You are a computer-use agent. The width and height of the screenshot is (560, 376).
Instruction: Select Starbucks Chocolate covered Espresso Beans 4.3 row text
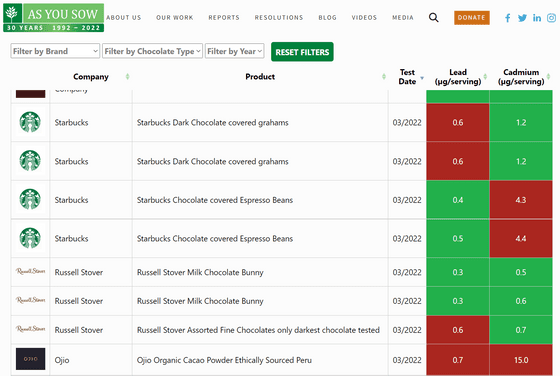[215, 200]
